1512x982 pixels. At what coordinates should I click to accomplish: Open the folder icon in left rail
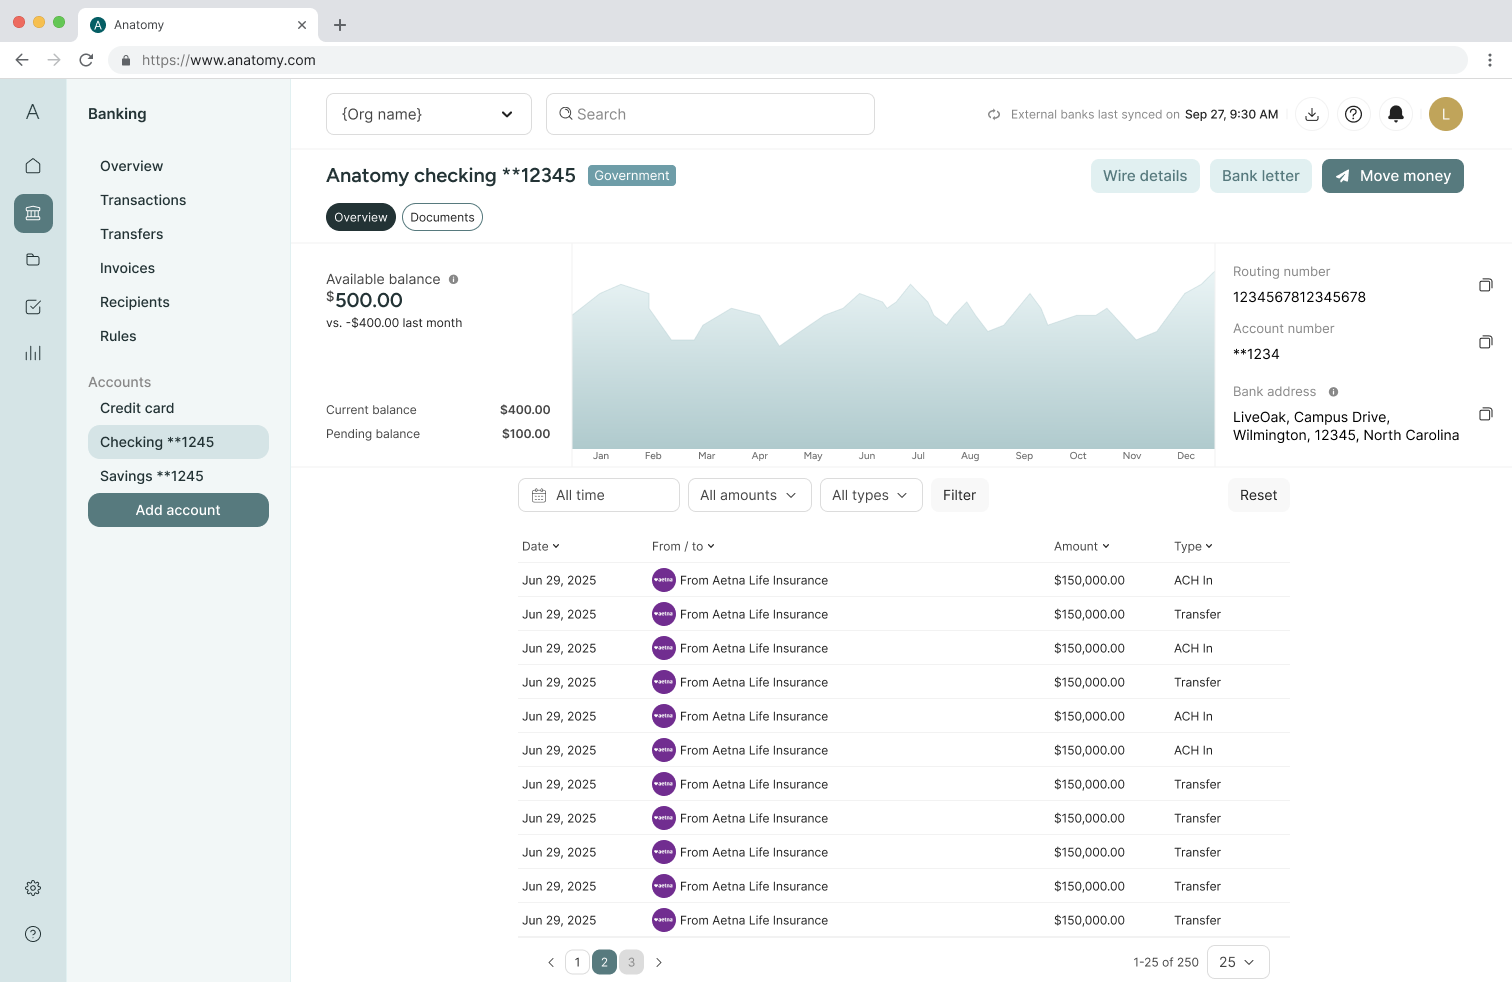(33, 260)
